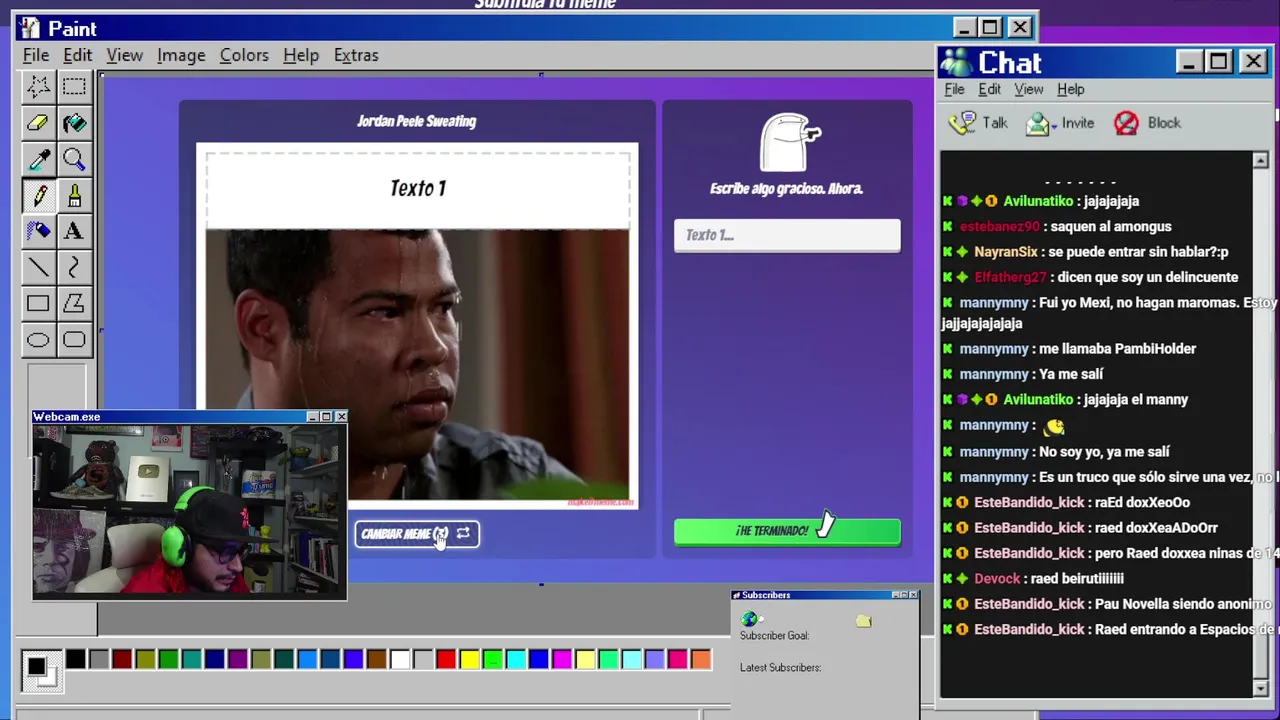Open the Edit menu in Paint
1280x720 pixels.
(77, 55)
